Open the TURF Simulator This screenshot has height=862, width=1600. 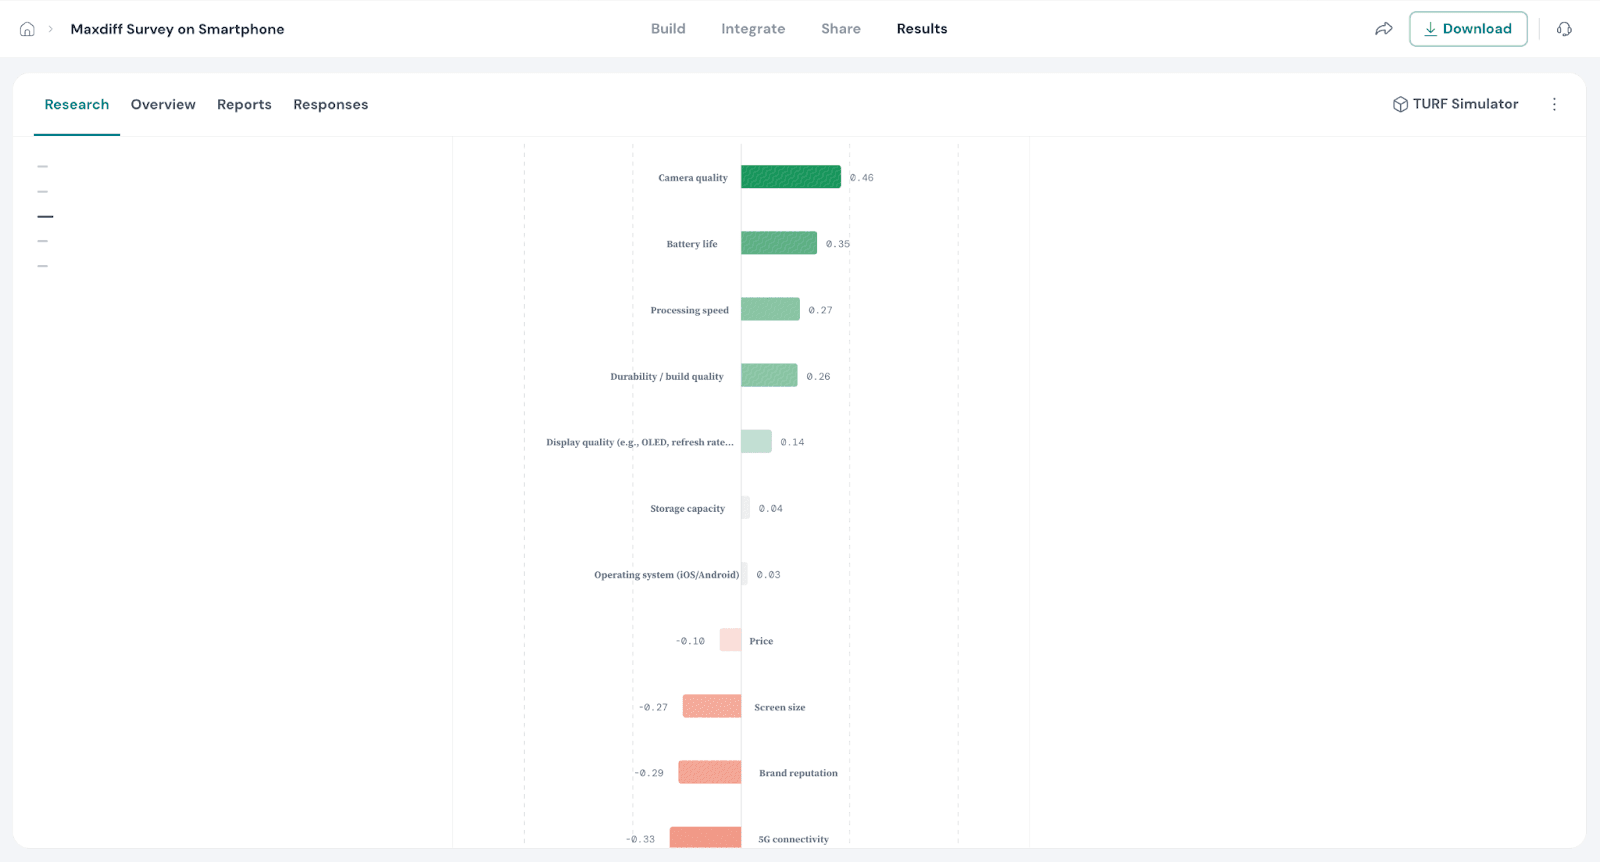pos(1465,104)
